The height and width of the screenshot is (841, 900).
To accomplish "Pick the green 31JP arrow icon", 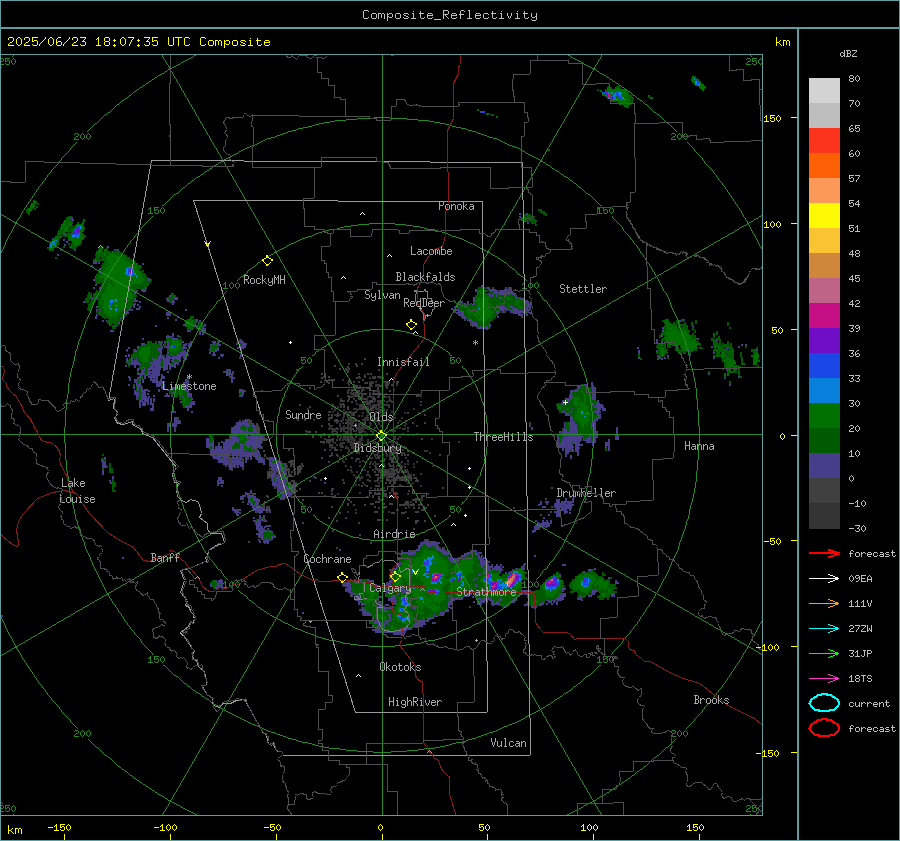I will click(x=824, y=653).
